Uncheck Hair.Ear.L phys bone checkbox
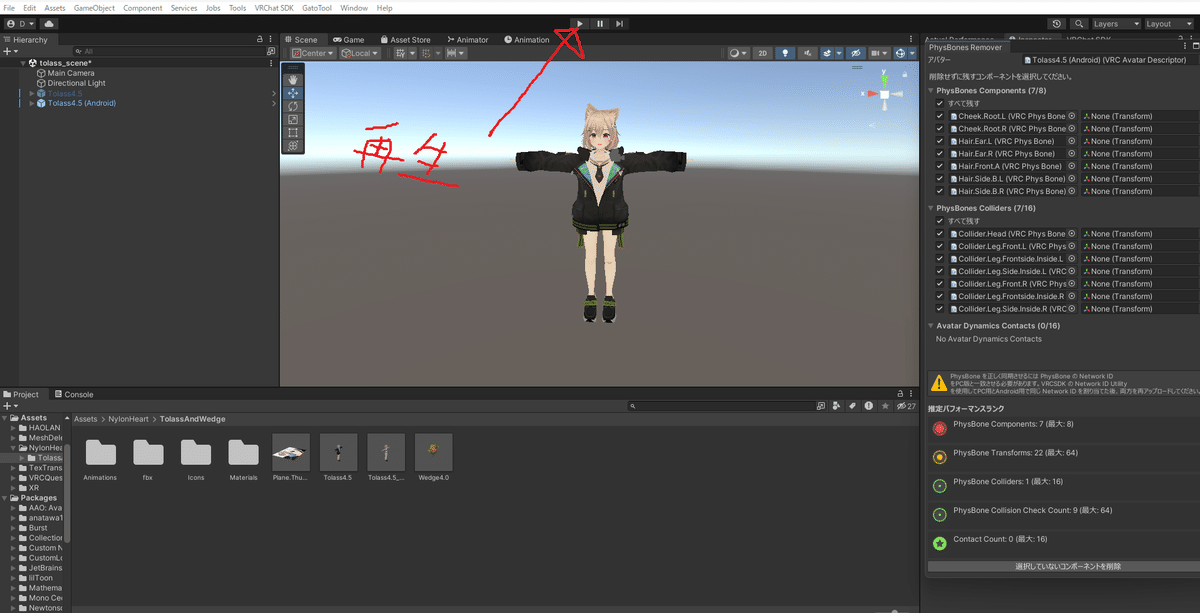Viewport: 1200px width, 613px height. tap(939, 141)
